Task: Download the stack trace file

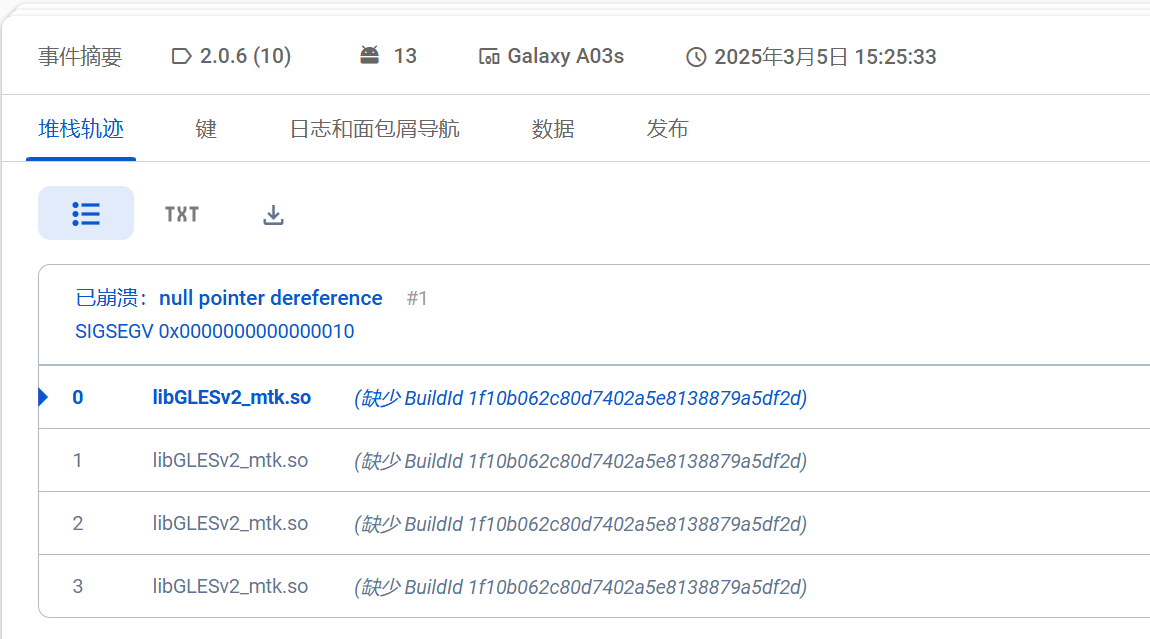Action: 274,215
